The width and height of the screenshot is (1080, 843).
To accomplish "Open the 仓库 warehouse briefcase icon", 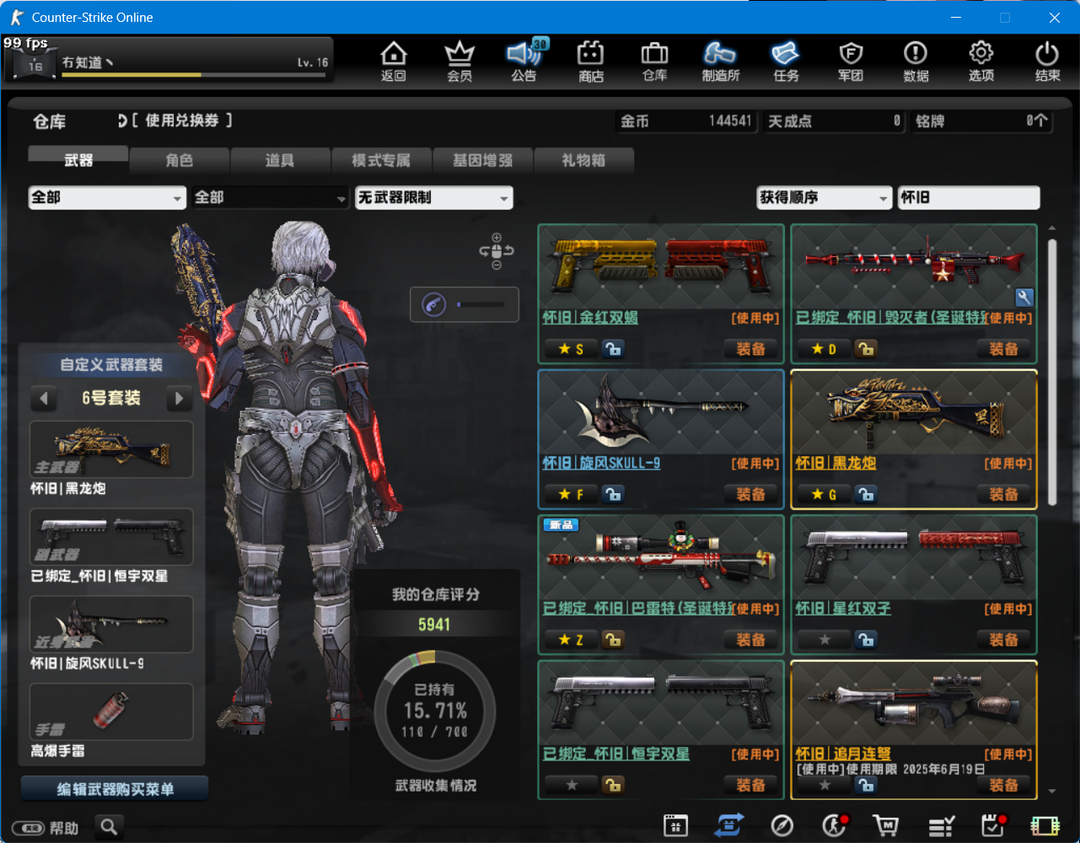I will click(x=654, y=61).
